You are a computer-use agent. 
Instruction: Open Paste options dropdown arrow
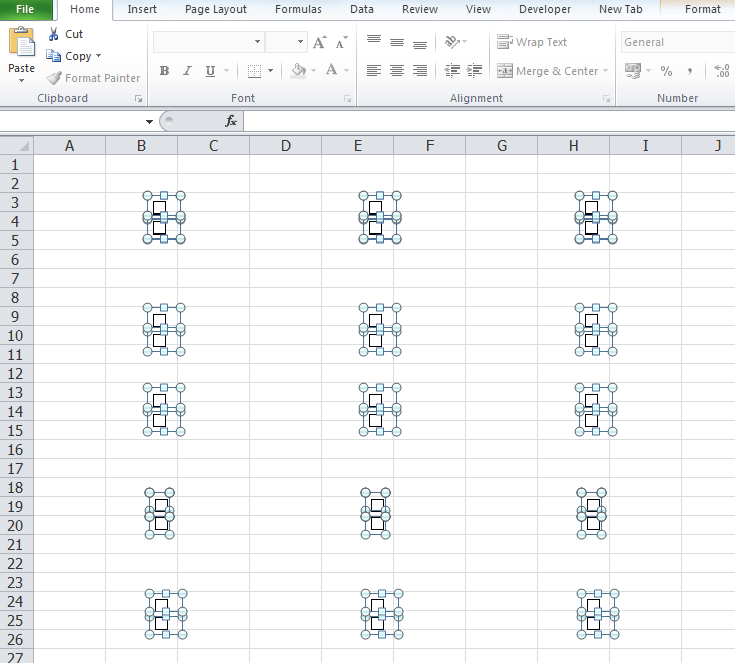pos(21,81)
